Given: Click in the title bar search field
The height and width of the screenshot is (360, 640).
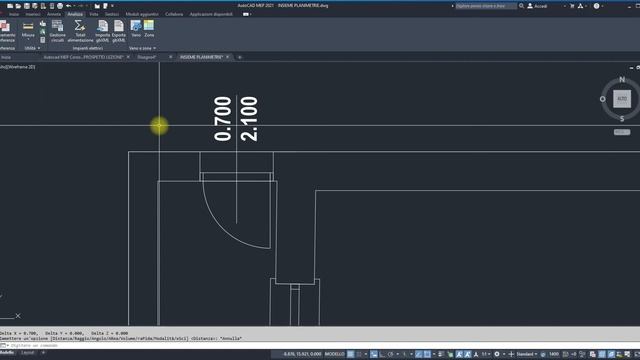Looking at the screenshot, I should 486,6.
